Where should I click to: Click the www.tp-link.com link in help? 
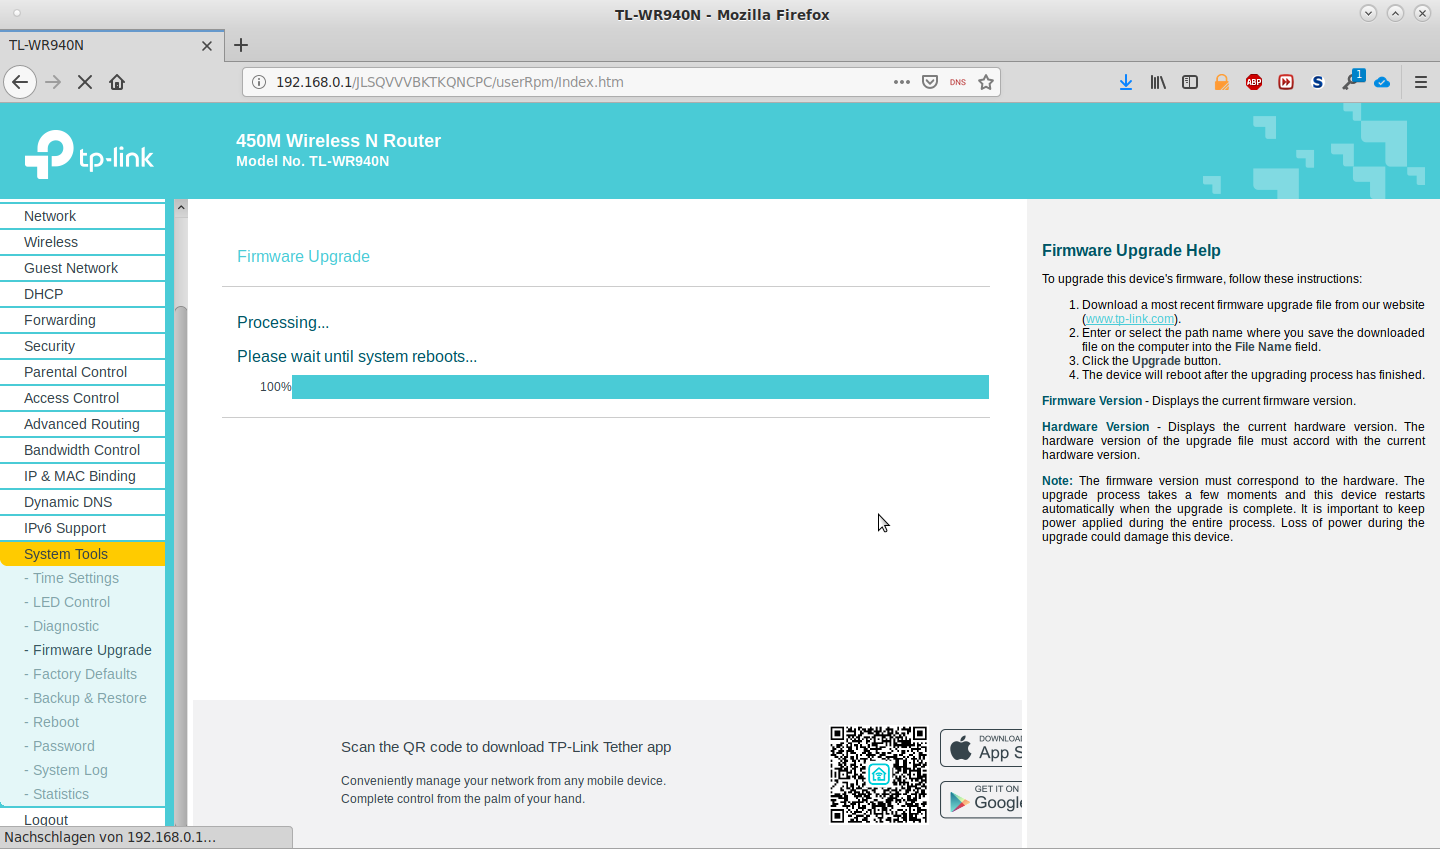1129,319
